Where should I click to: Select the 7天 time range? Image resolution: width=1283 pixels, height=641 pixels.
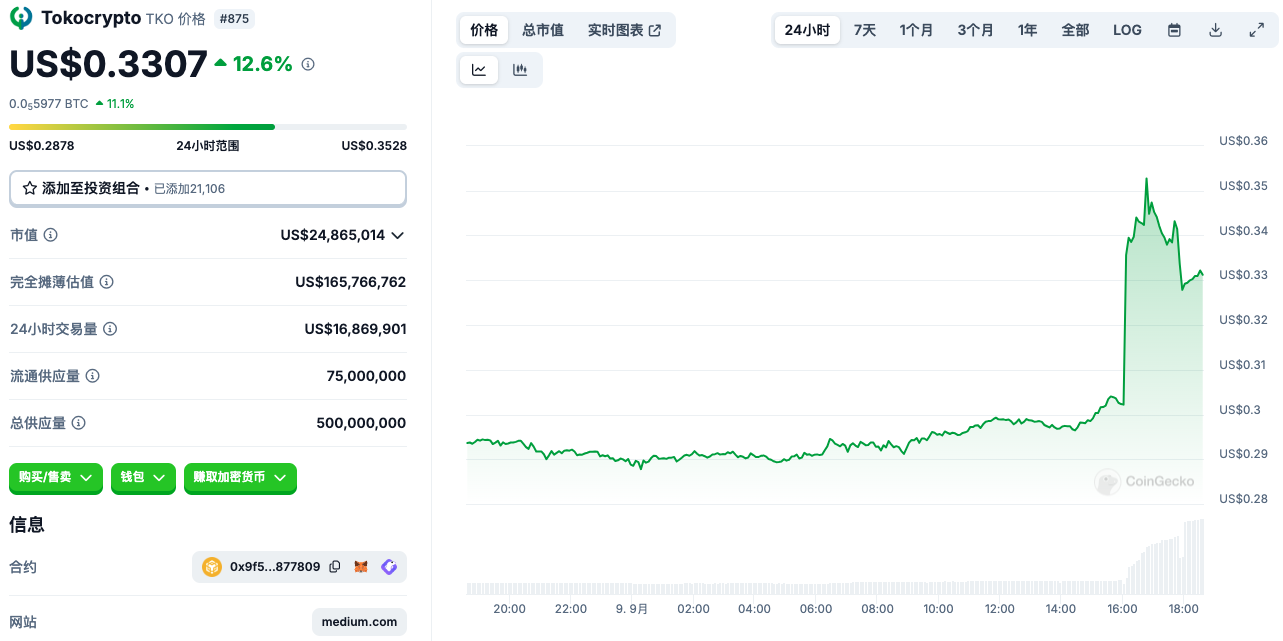pos(864,30)
